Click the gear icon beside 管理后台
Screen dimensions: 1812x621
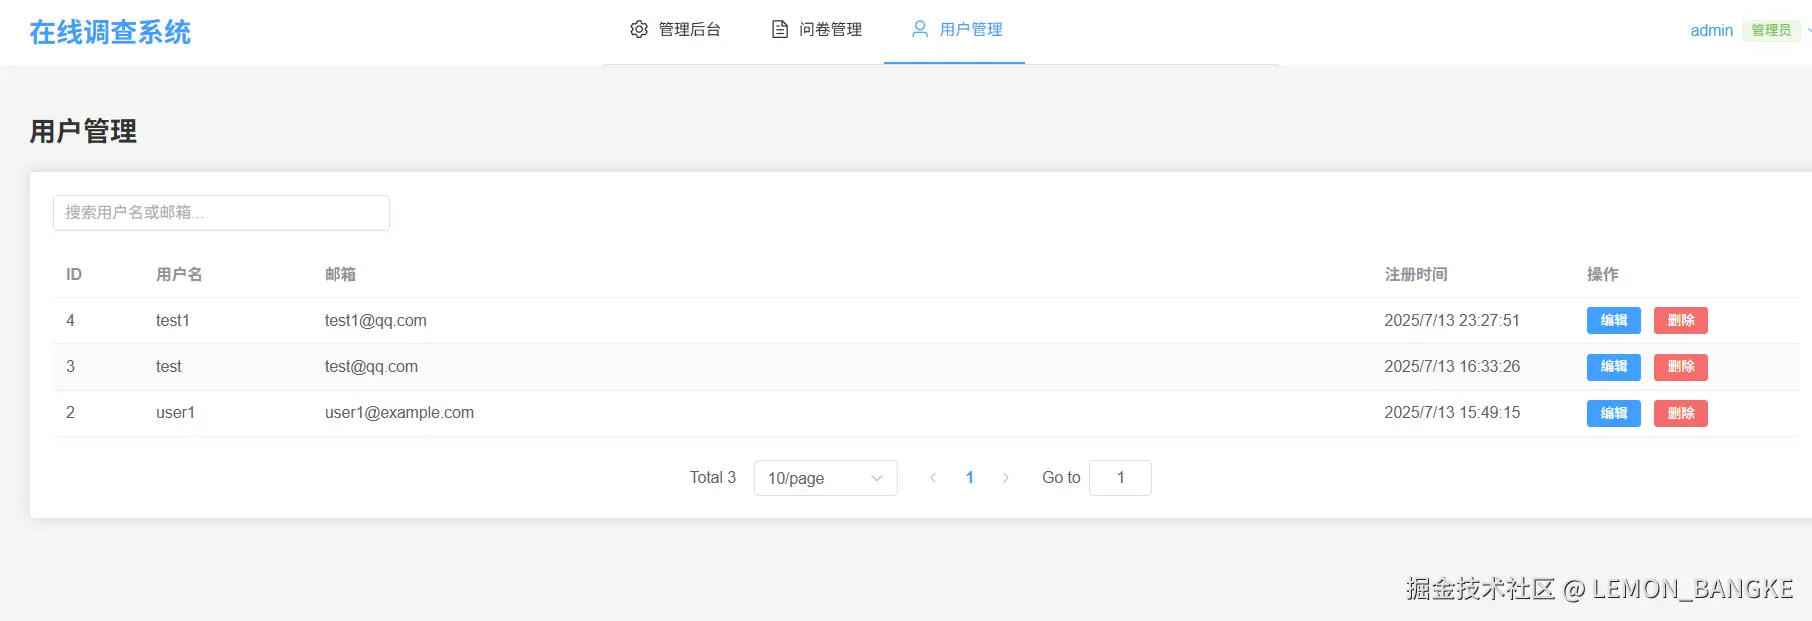click(639, 30)
